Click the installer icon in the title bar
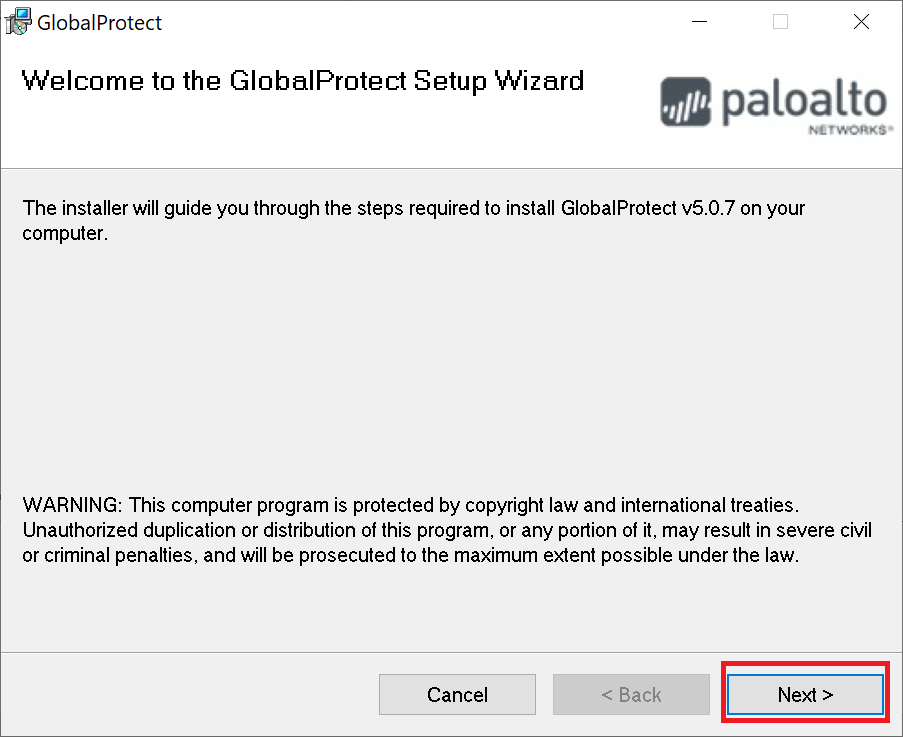The height and width of the screenshot is (737, 903). click(x=16, y=20)
